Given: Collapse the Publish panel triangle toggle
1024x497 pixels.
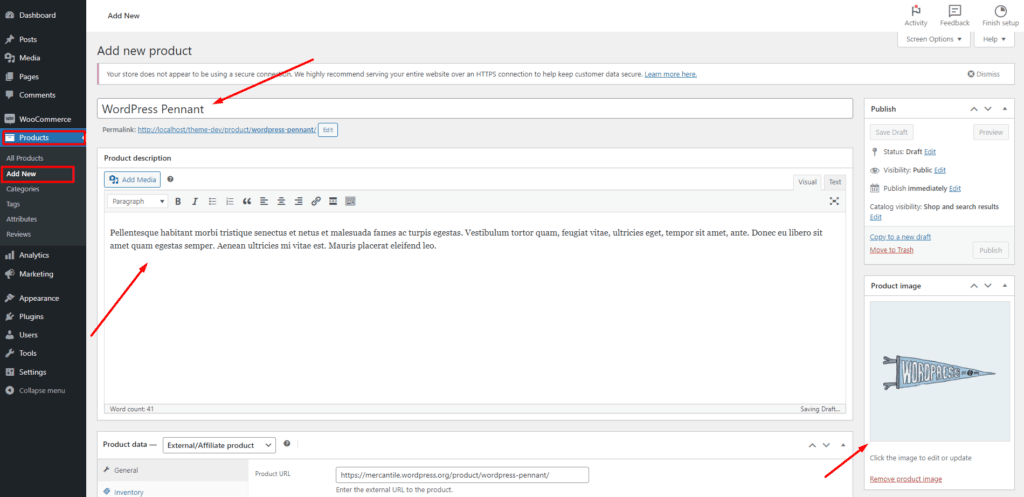Looking at the screenshot, I should coord(1004,108).
